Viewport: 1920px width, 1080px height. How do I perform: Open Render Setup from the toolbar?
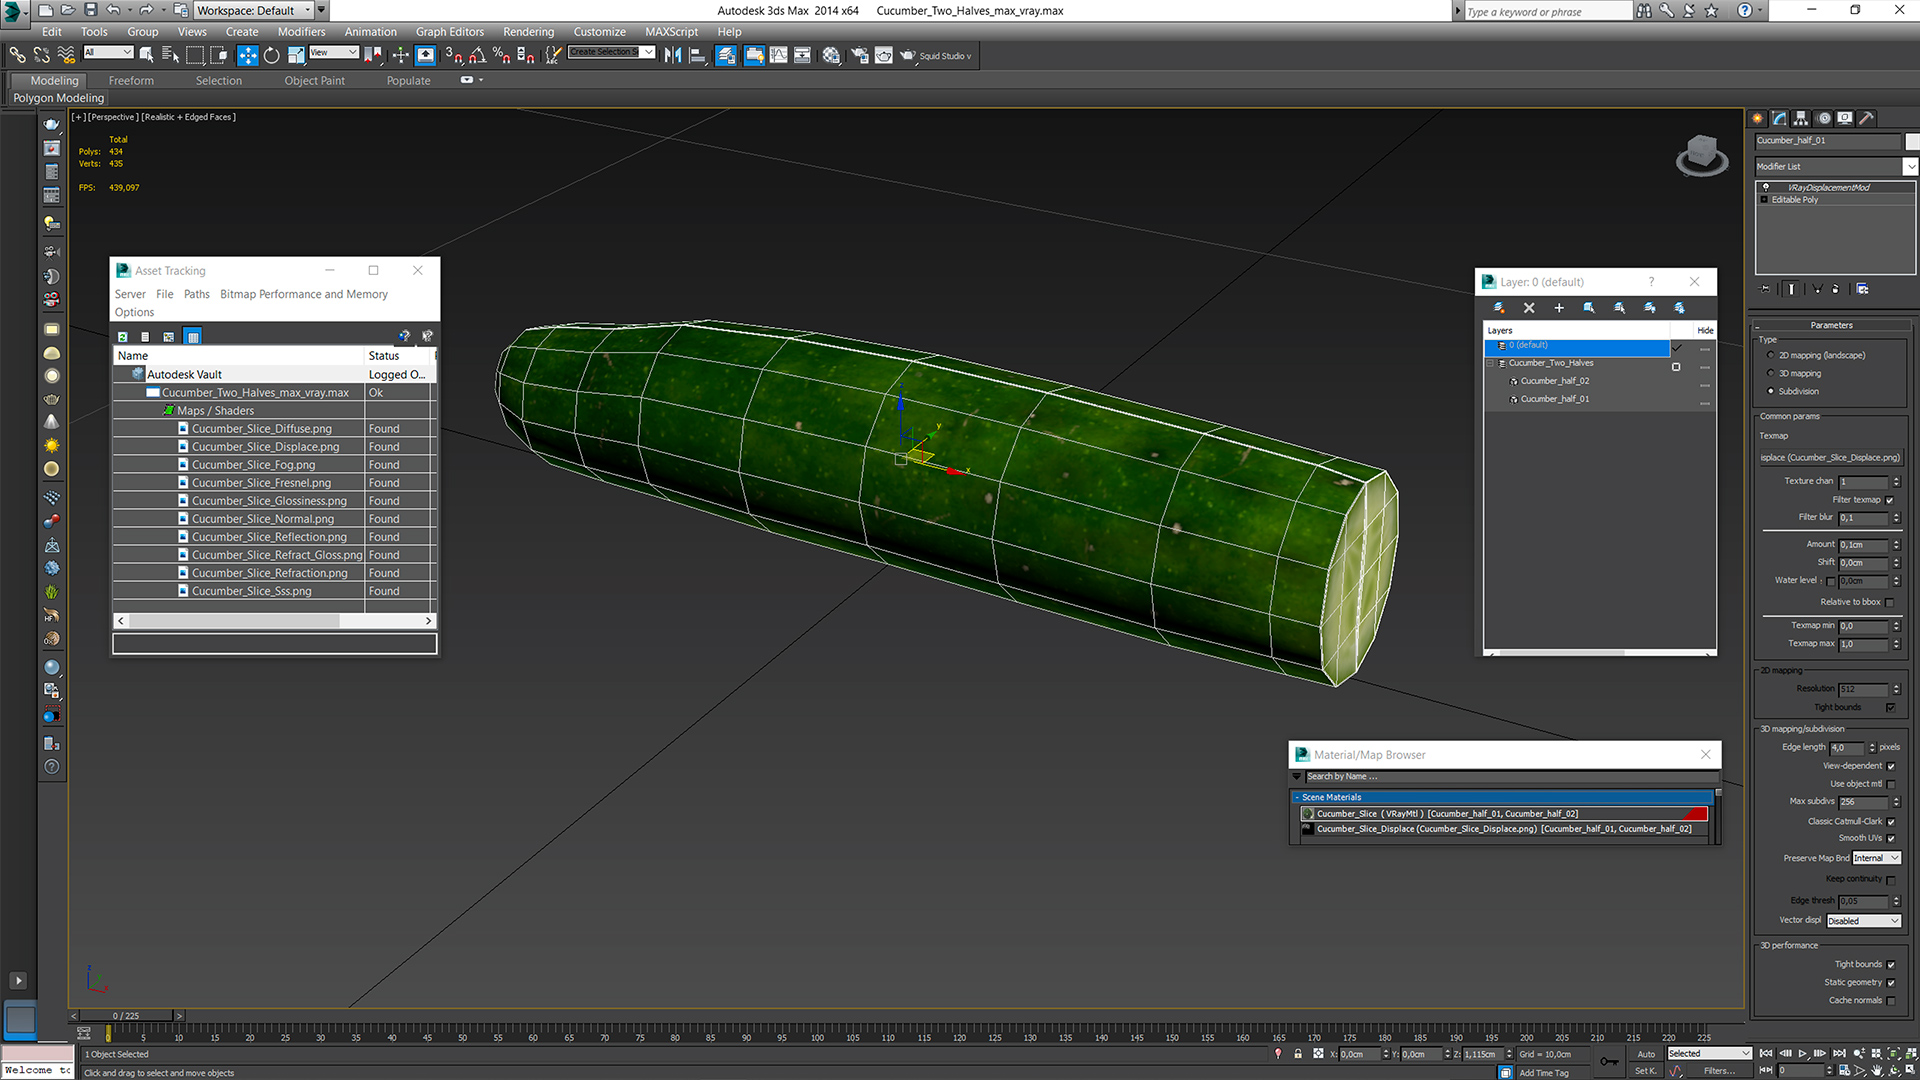pyautogui.click(x=860, y=55)
